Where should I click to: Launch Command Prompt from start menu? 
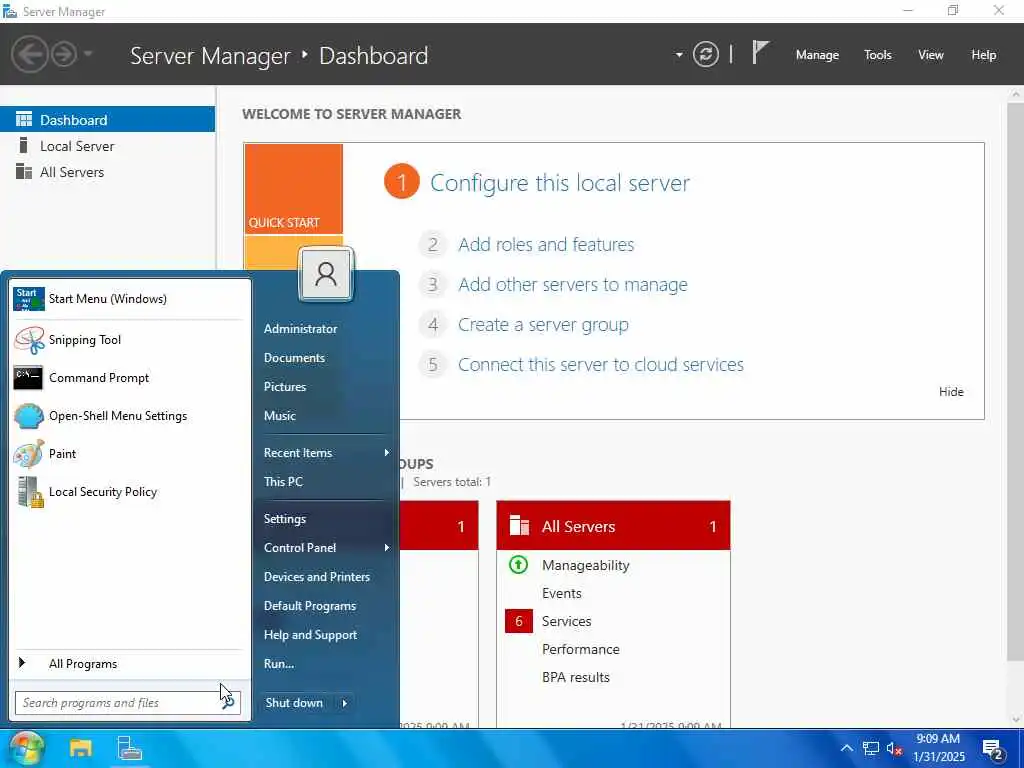click(x=129, y=377)
